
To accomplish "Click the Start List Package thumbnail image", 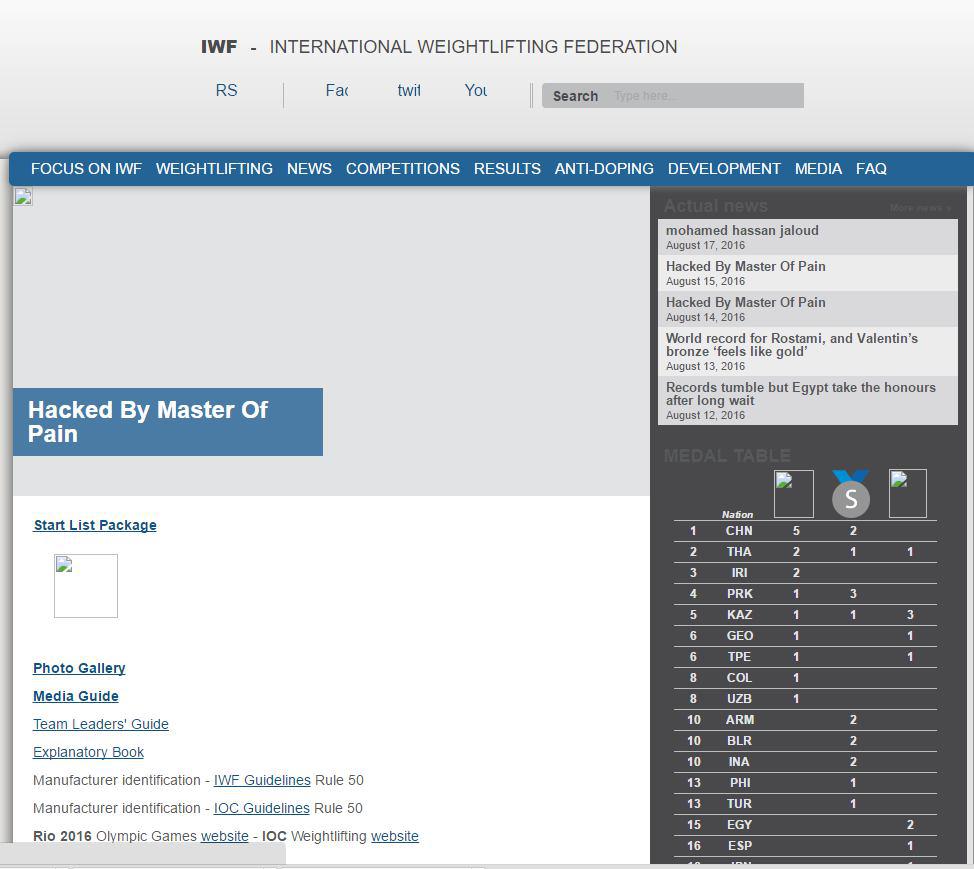I will pyautogui.click(x=86, y=586).
